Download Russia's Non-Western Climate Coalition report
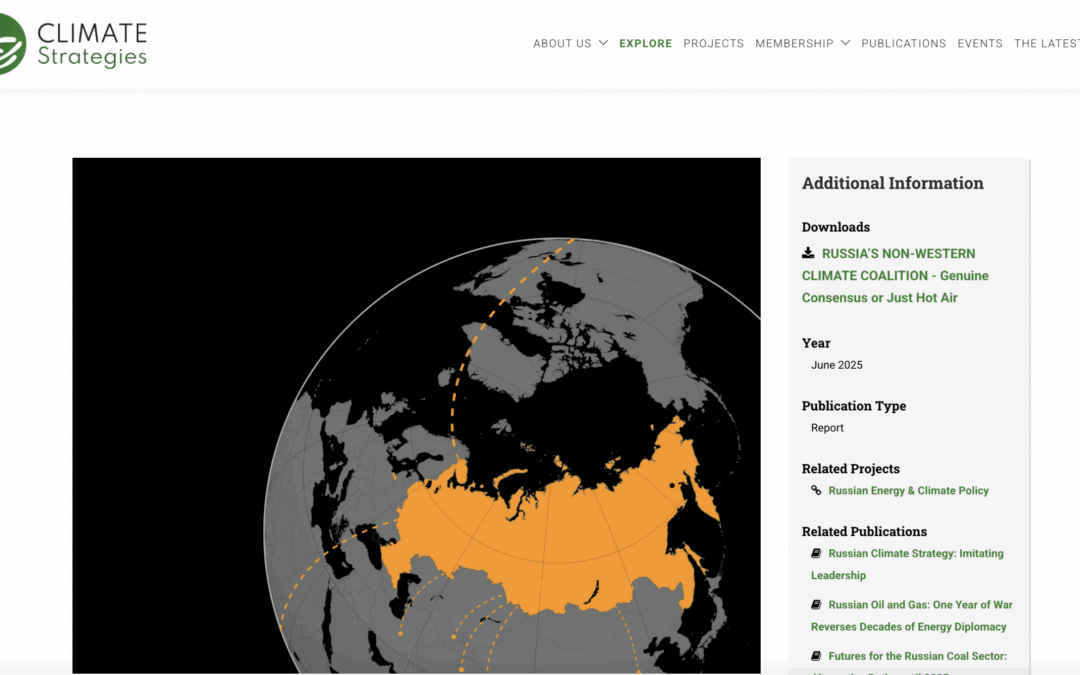Viewport: 1080px width, 675px height. point(895,275)
